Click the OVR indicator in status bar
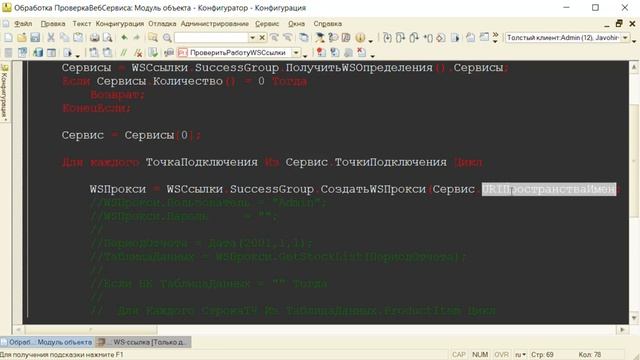640x360 pixels. coord(501,355)
